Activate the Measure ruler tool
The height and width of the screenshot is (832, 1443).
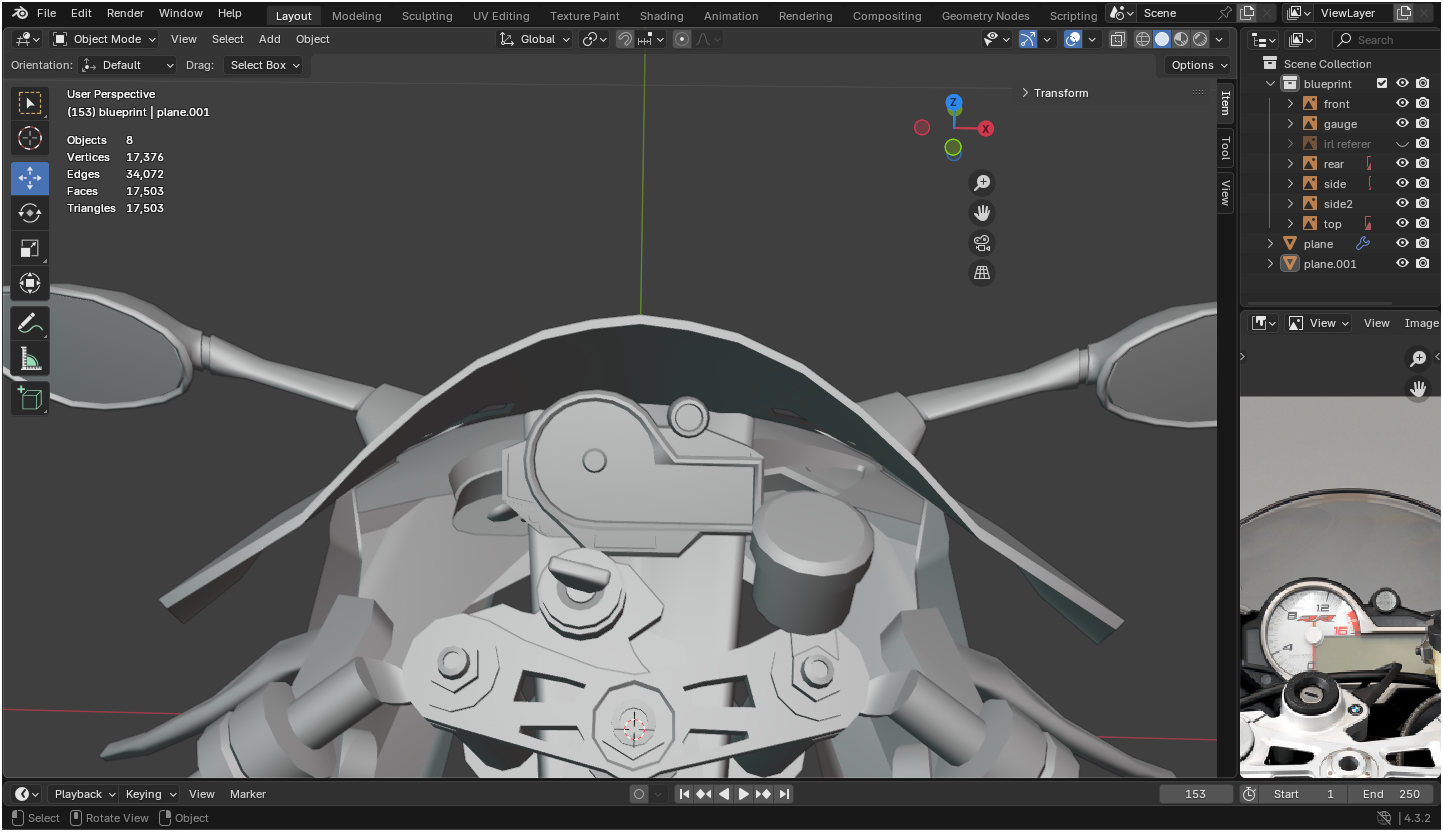tap(30, 358)
